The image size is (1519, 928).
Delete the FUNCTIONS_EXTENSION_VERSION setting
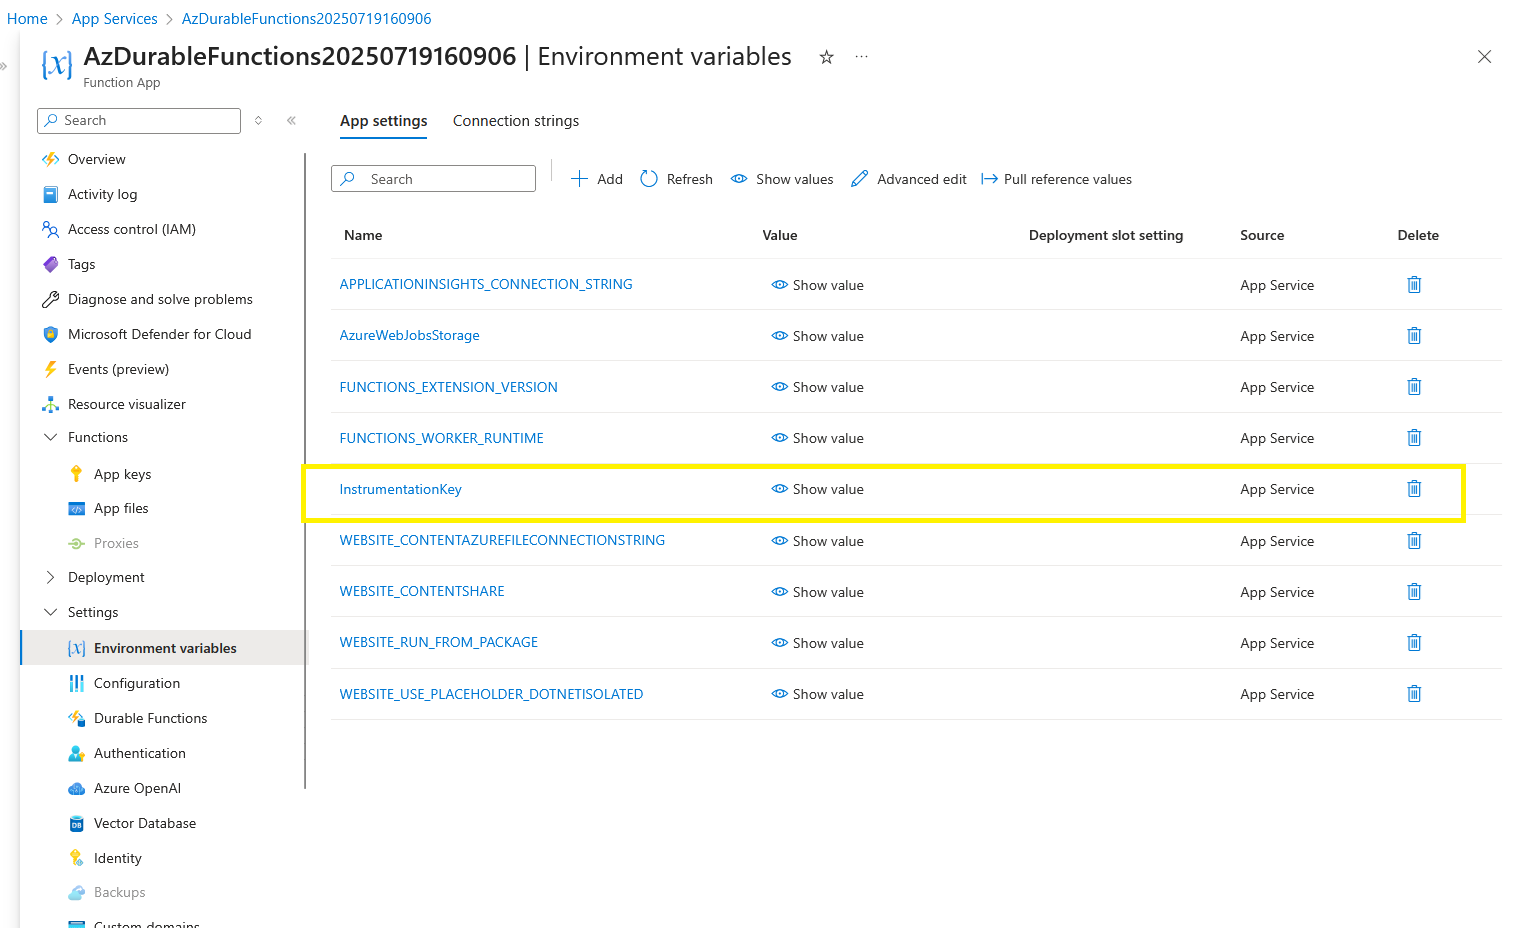[x=1414, y=387]
